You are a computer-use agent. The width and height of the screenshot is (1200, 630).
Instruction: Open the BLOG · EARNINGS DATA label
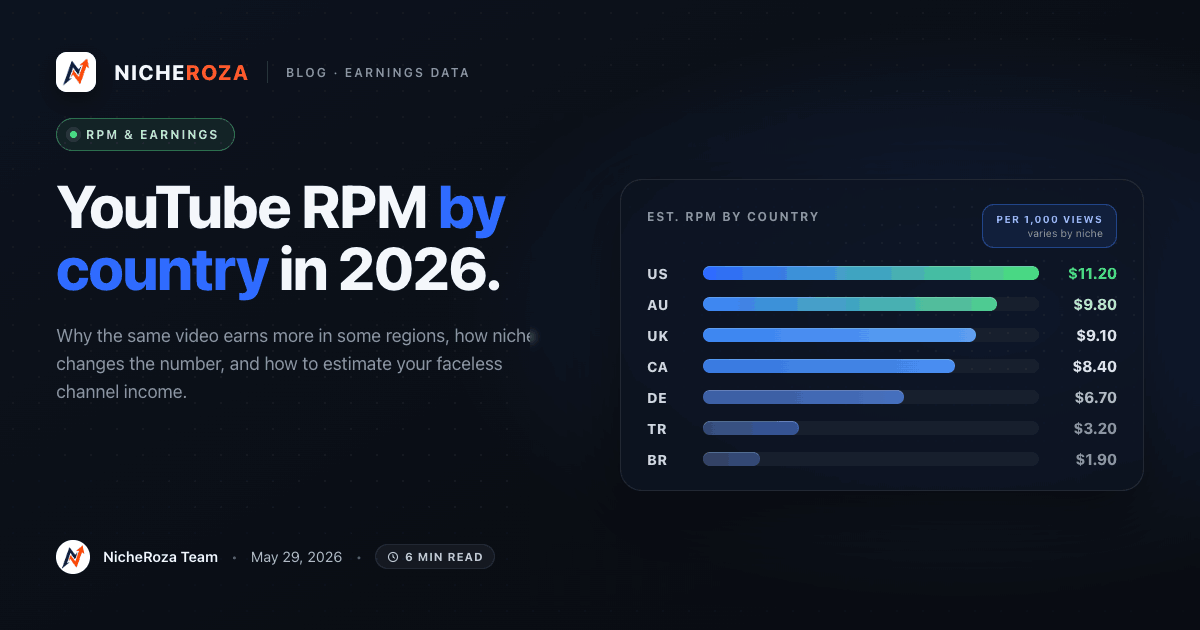point(378,72)
